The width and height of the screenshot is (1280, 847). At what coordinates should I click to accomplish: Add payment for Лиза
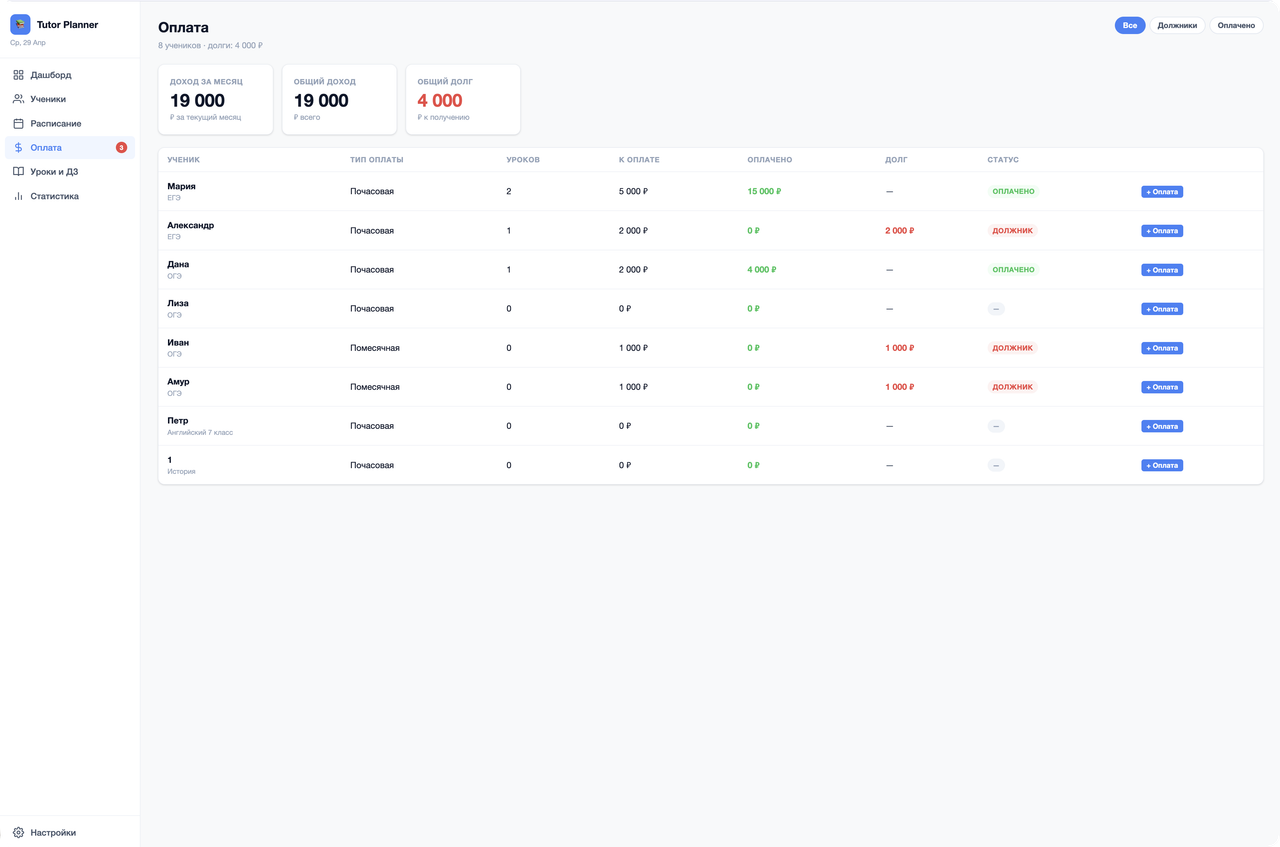1162,309
